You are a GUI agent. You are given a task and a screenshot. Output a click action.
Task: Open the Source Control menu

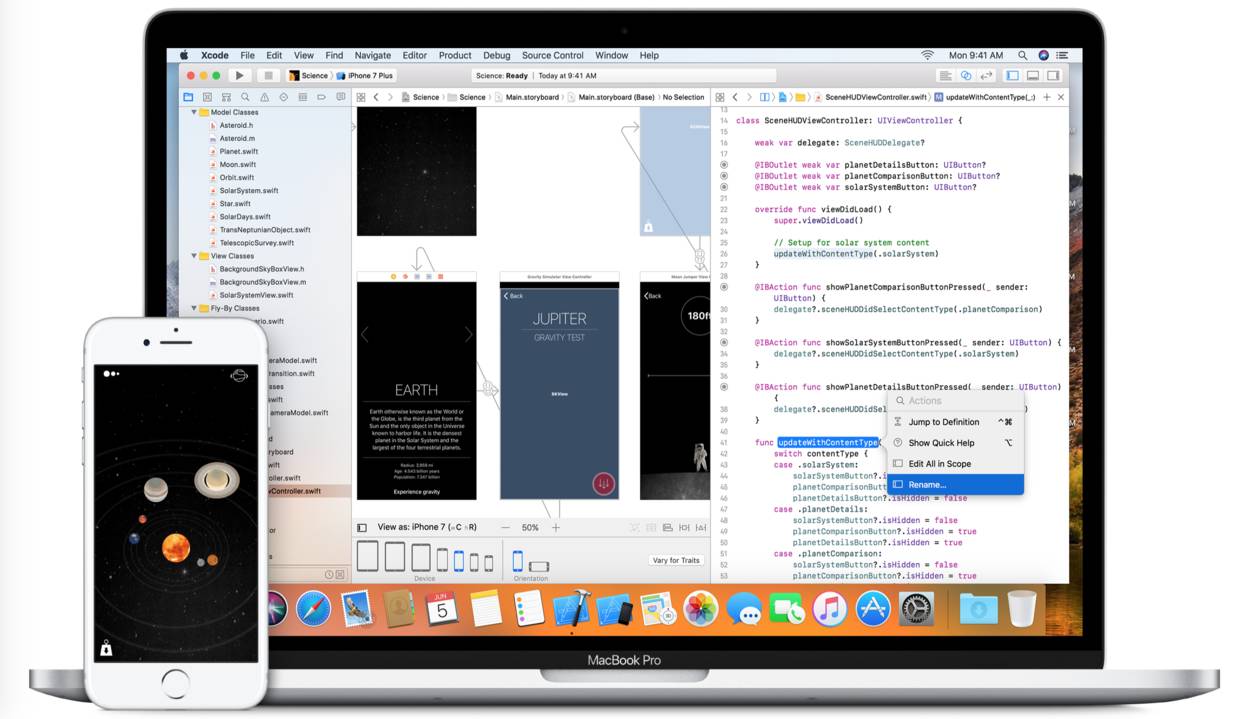(552, 55)
